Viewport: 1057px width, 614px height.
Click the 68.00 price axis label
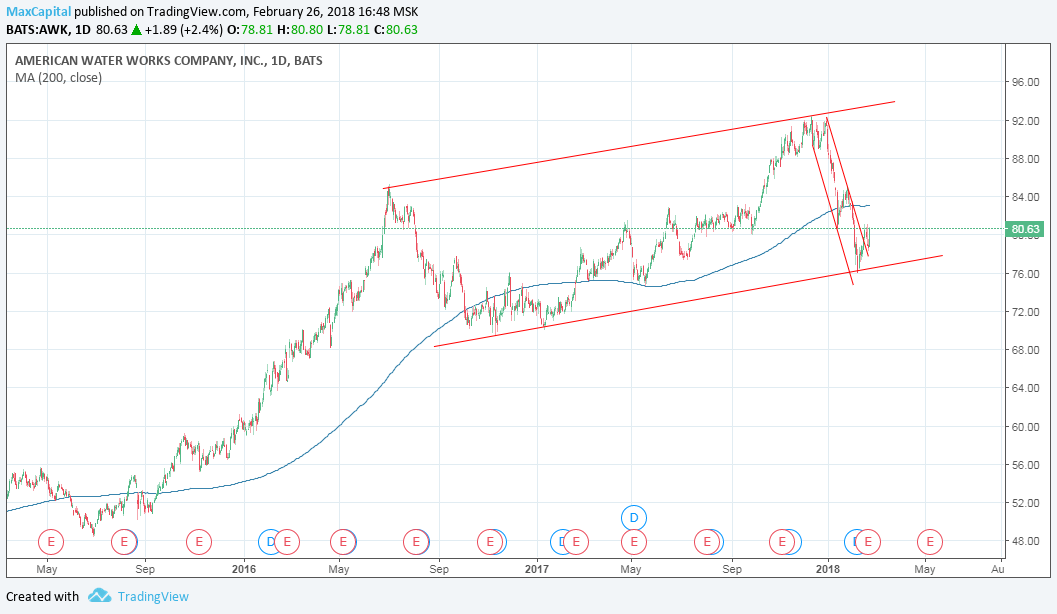pyautogui.click(x=1025, y=350)
